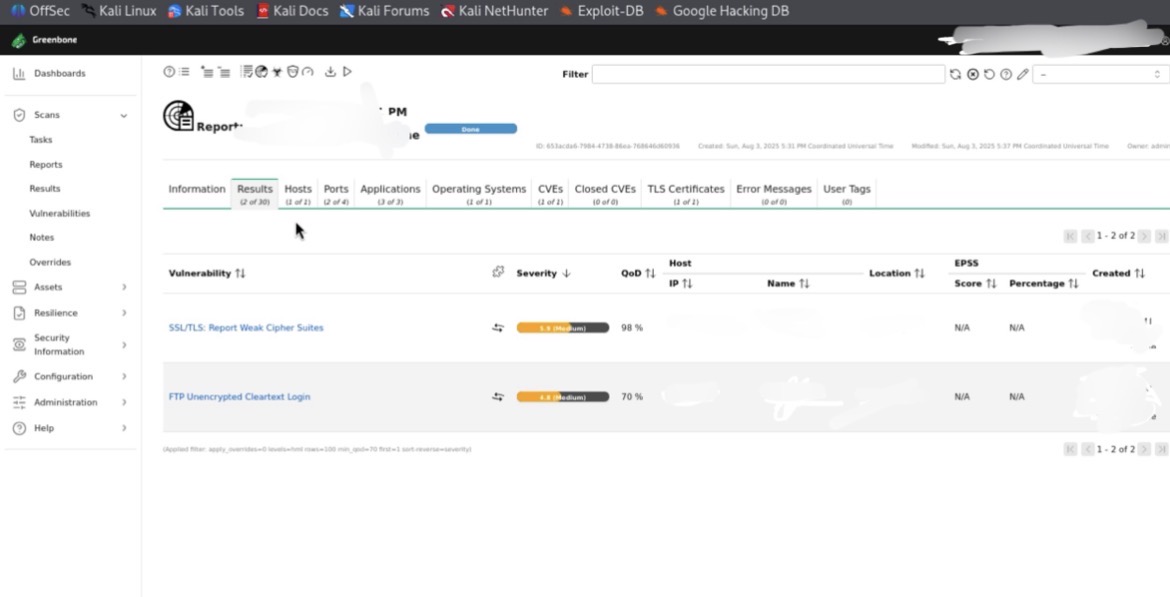
Task: Open the report download icon
Action: click(331, 71)
